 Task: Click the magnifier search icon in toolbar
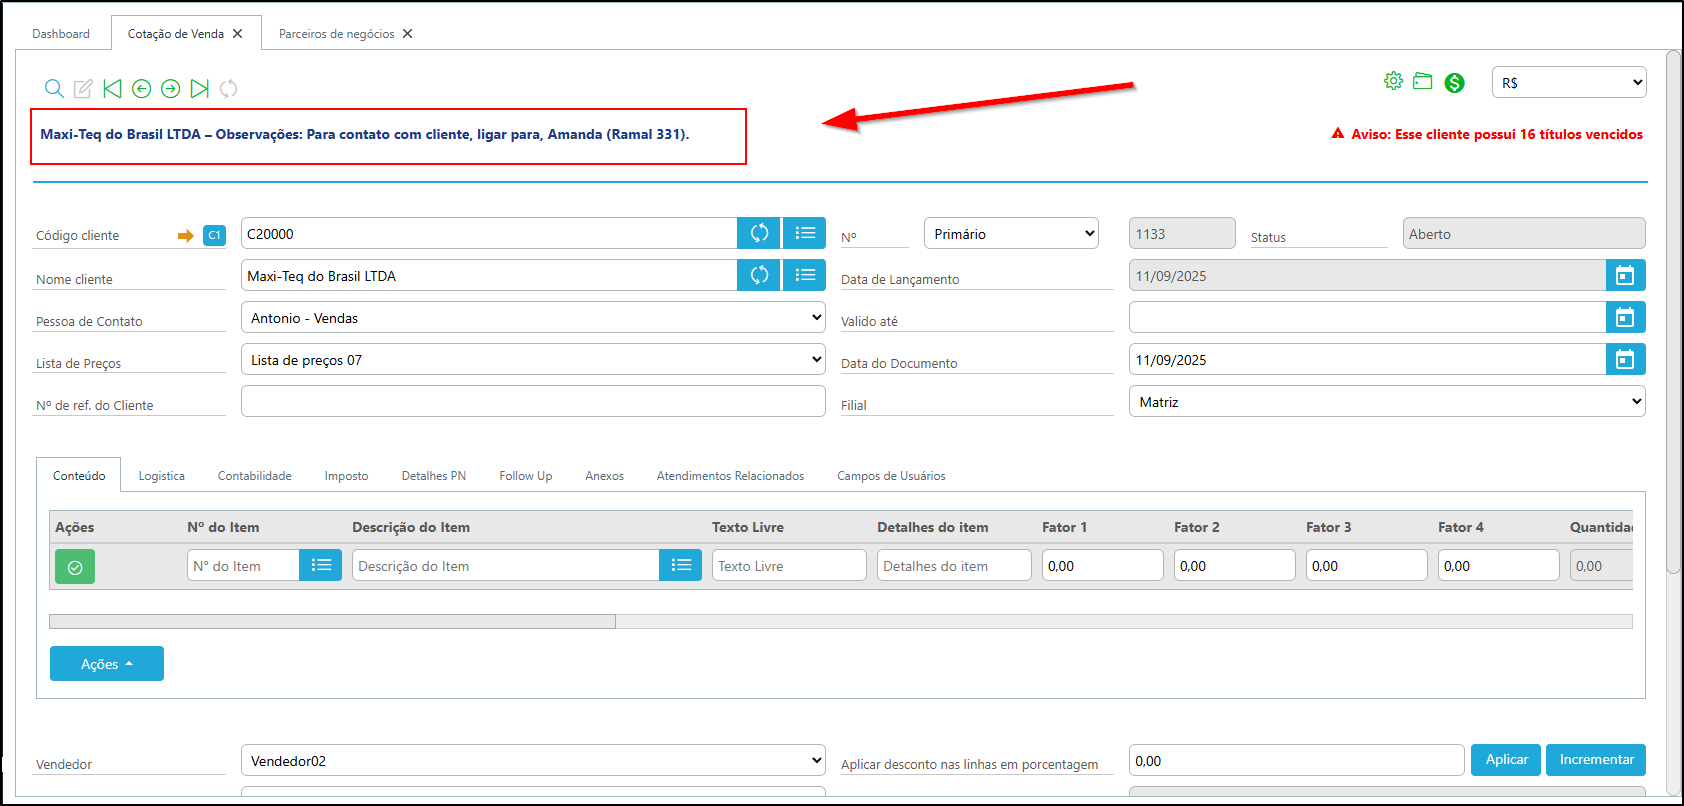(54, 89)
